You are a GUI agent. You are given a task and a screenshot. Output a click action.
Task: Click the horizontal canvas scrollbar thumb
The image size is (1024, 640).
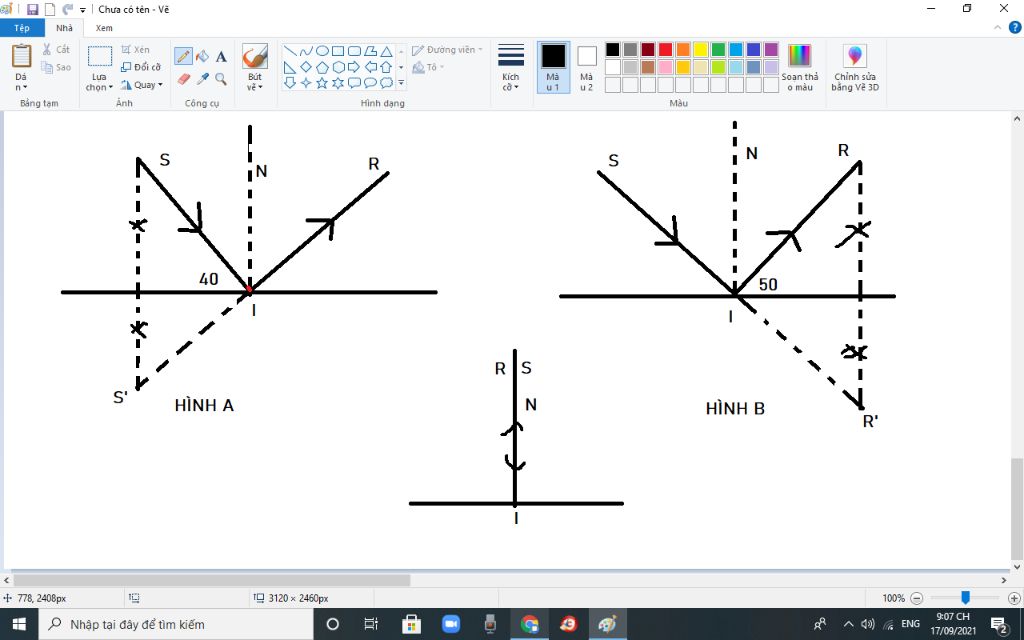tap(212, 580)
